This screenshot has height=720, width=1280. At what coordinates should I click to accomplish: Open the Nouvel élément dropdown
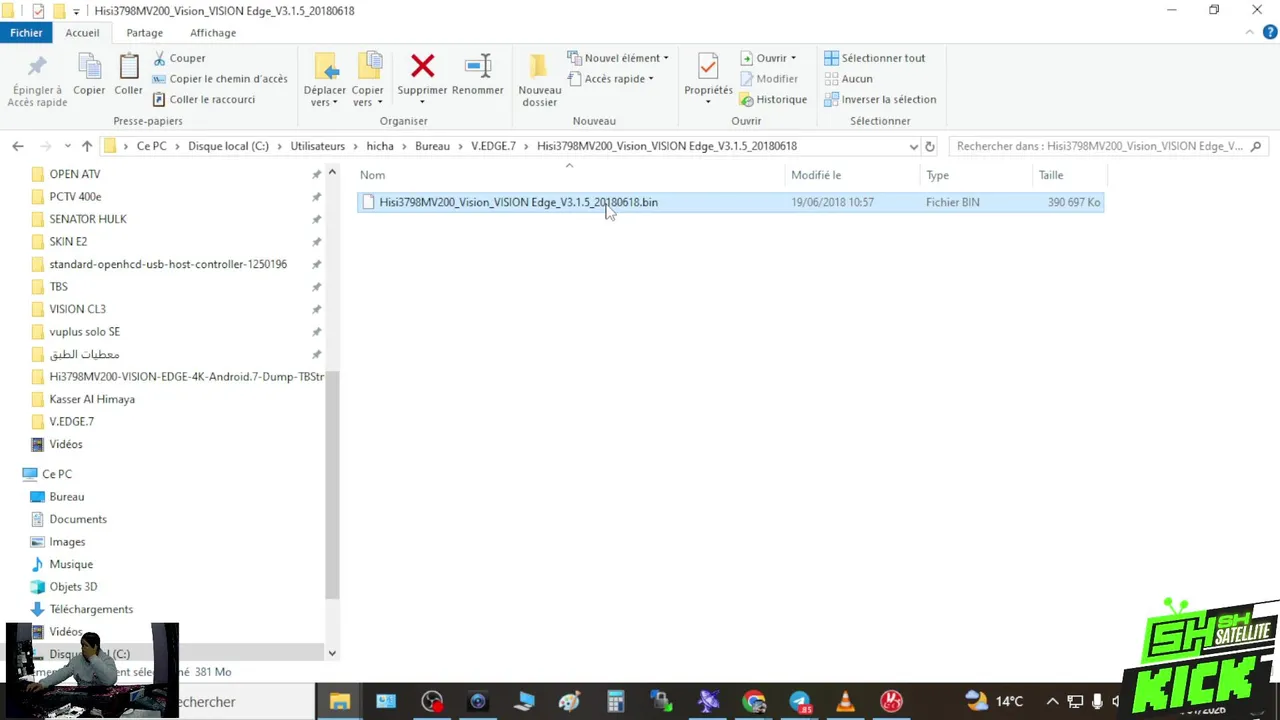[618, 58]
